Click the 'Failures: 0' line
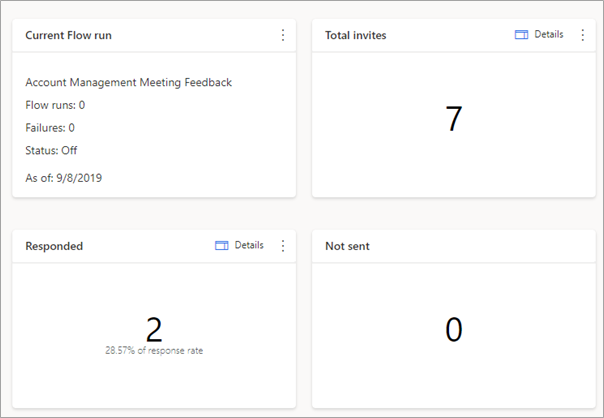 tap(50, 128)
